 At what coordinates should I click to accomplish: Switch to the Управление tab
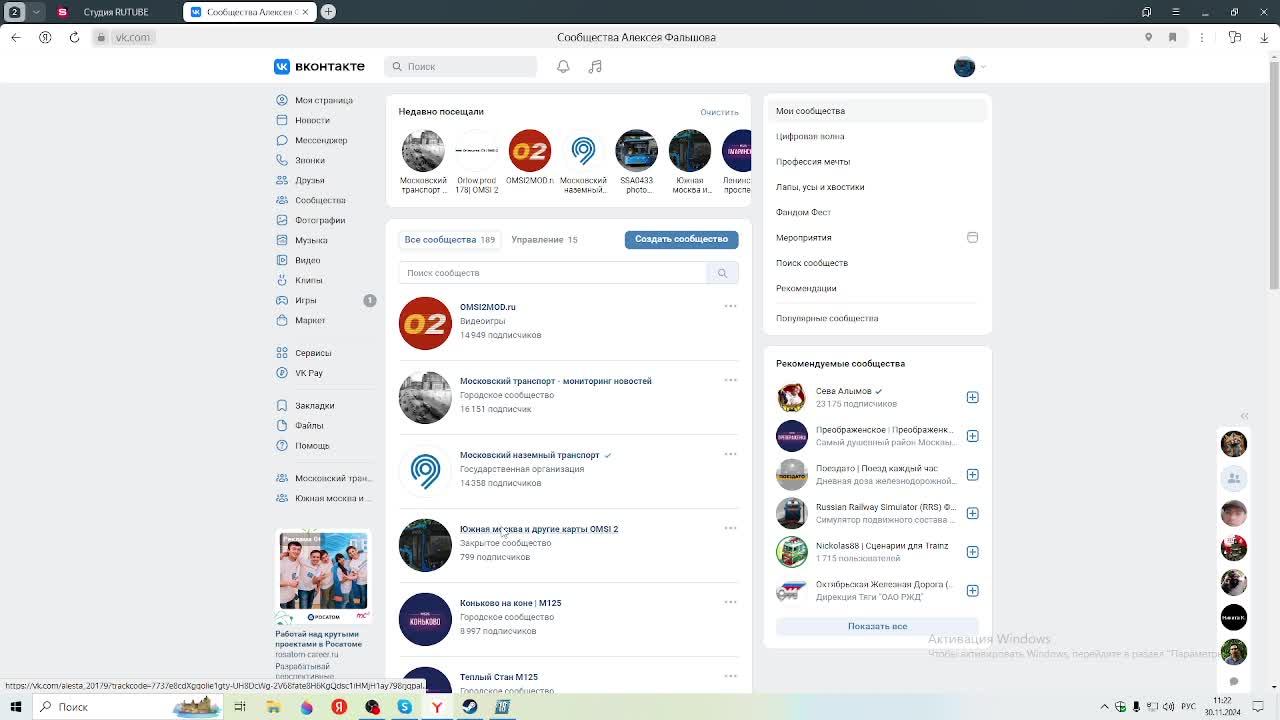tap(544, 240)
